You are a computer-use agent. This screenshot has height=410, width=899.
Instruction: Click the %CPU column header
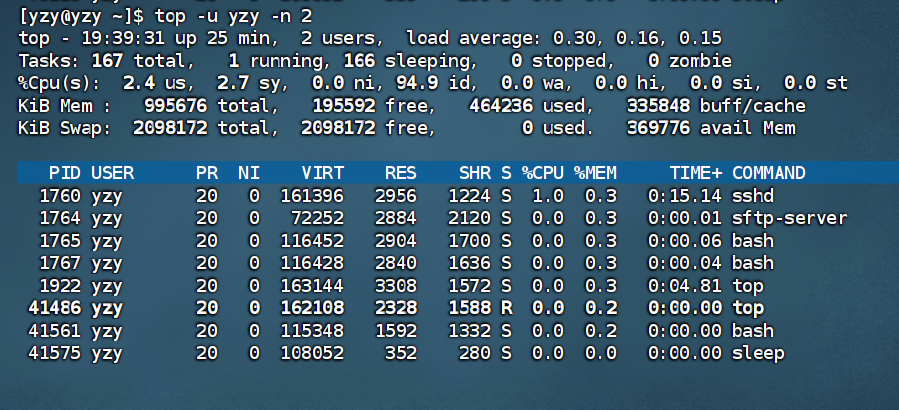pyautogui.click(x=542, y=173)
